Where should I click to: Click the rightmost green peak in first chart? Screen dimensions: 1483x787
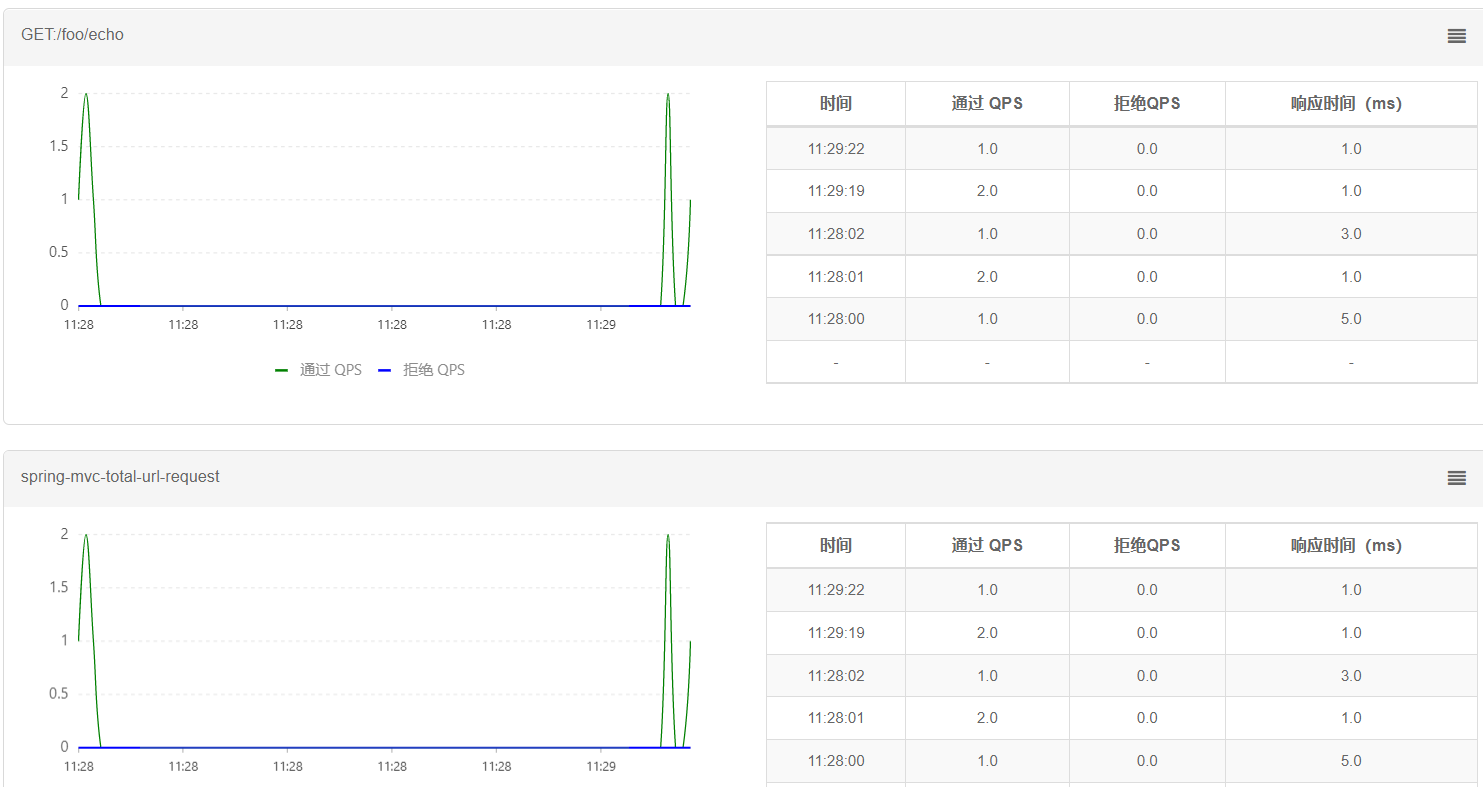click(668, 95)
